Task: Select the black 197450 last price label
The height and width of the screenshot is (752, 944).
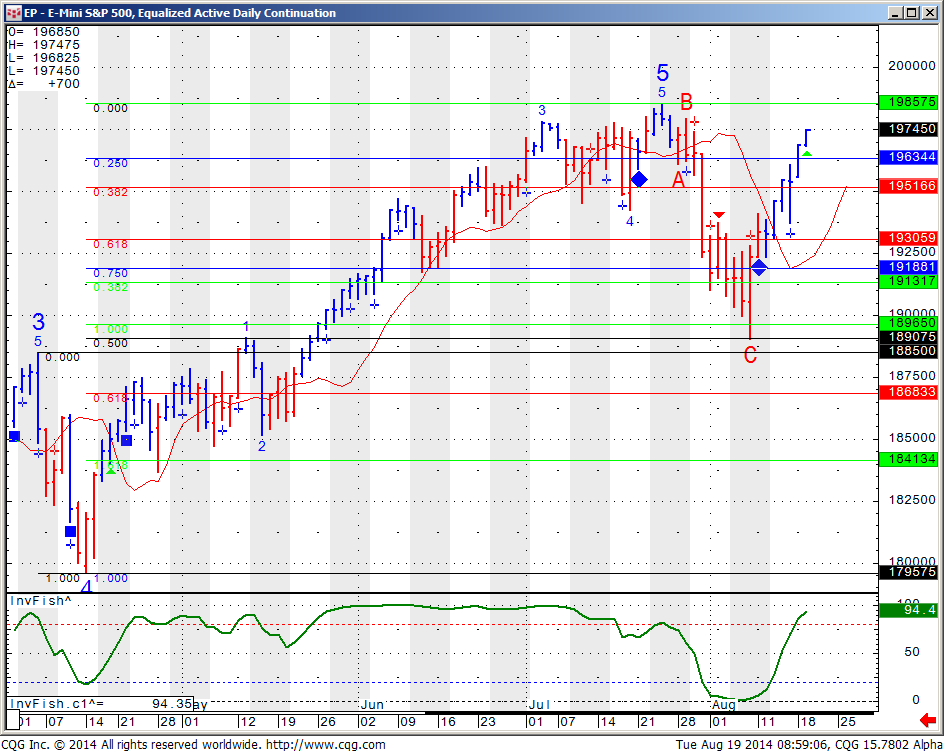Action: (x=909, y=130)
